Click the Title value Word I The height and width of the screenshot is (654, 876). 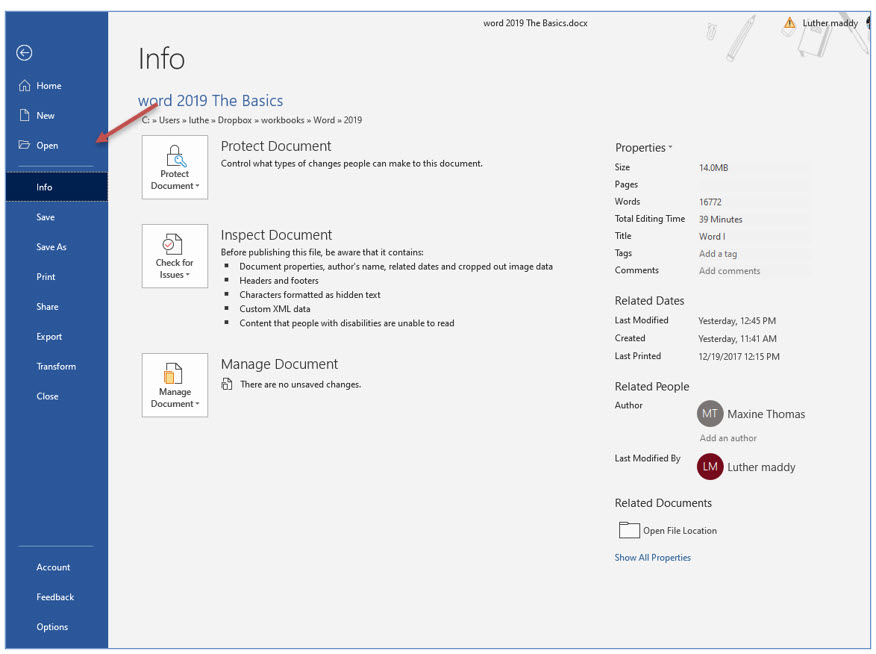(x=712, y=236)
